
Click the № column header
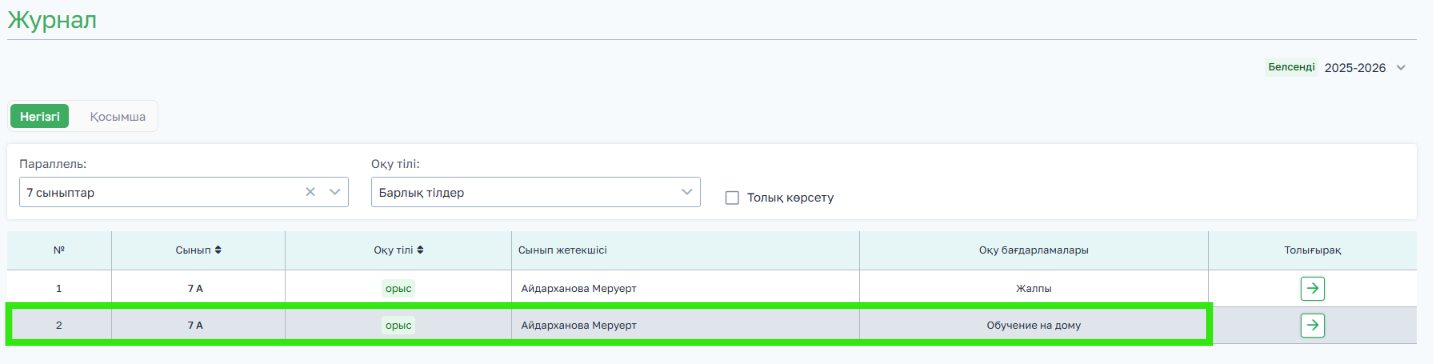click(59, 250)
